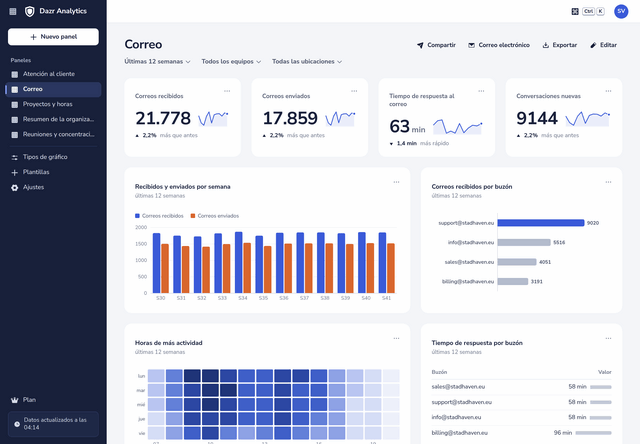The width and height of the screenshot is (640, 444).
Task: Open Reuniones y concentración panel
Action: [53, 134]
